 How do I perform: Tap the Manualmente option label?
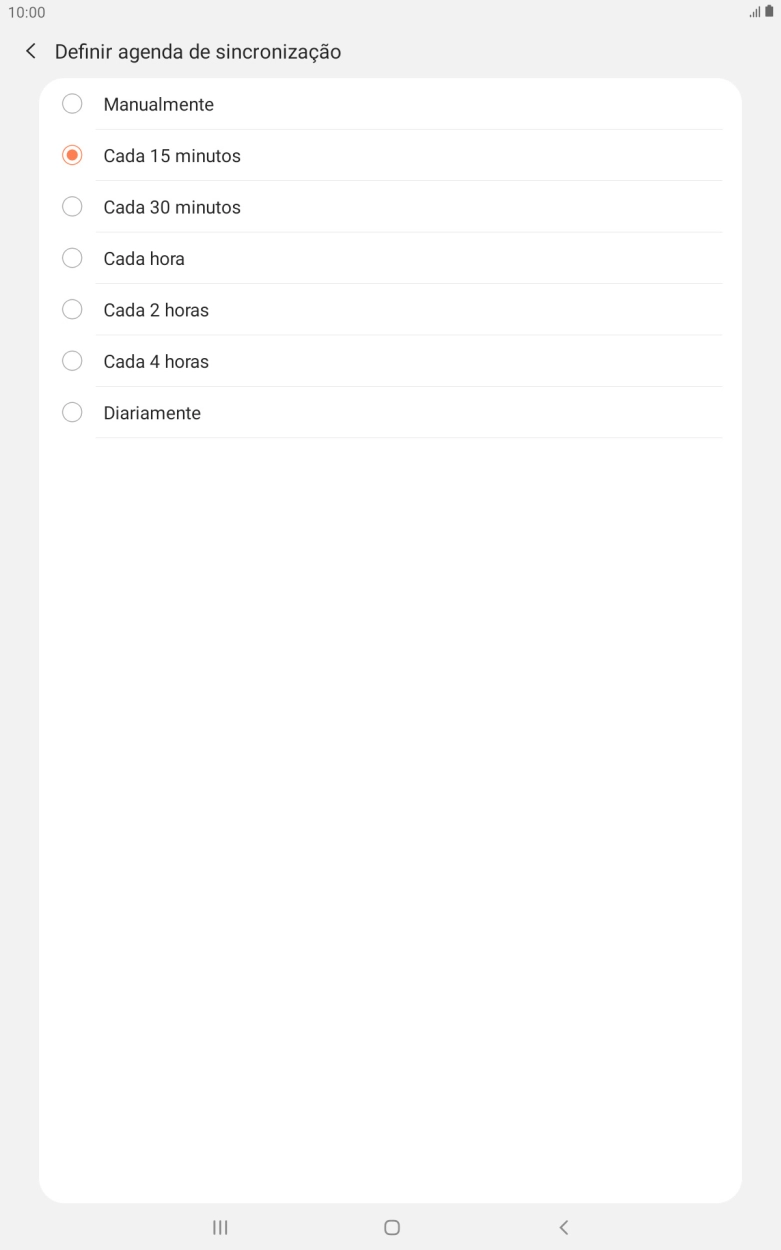(159, 104)
